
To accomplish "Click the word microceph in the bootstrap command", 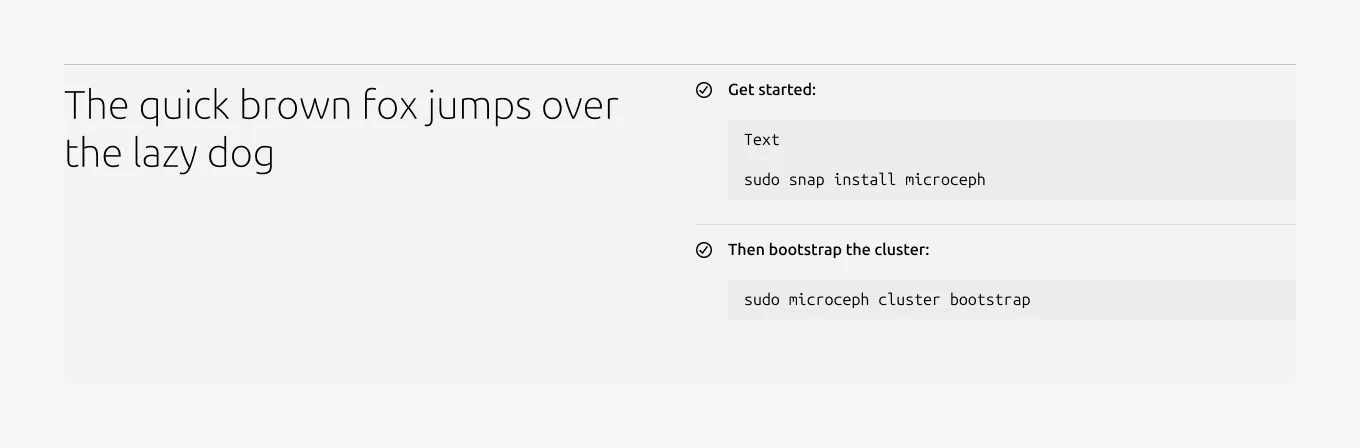I will pyautogui.click(x=829, y=300).
